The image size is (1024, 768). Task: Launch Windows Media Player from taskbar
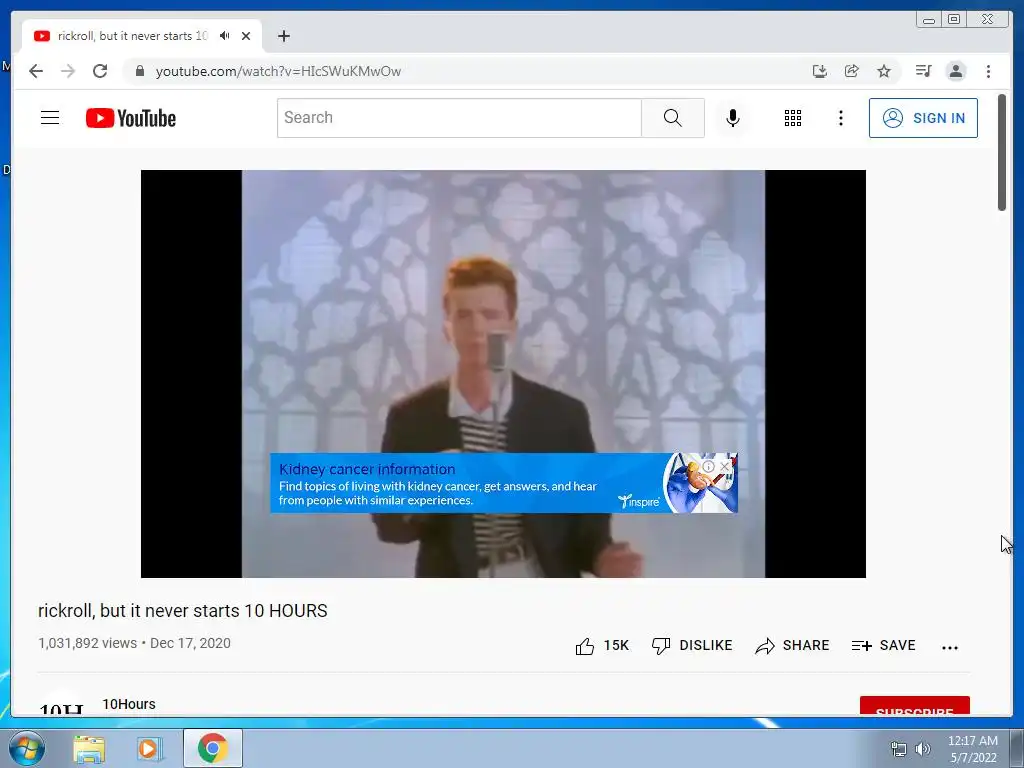(x=149, y=748)
